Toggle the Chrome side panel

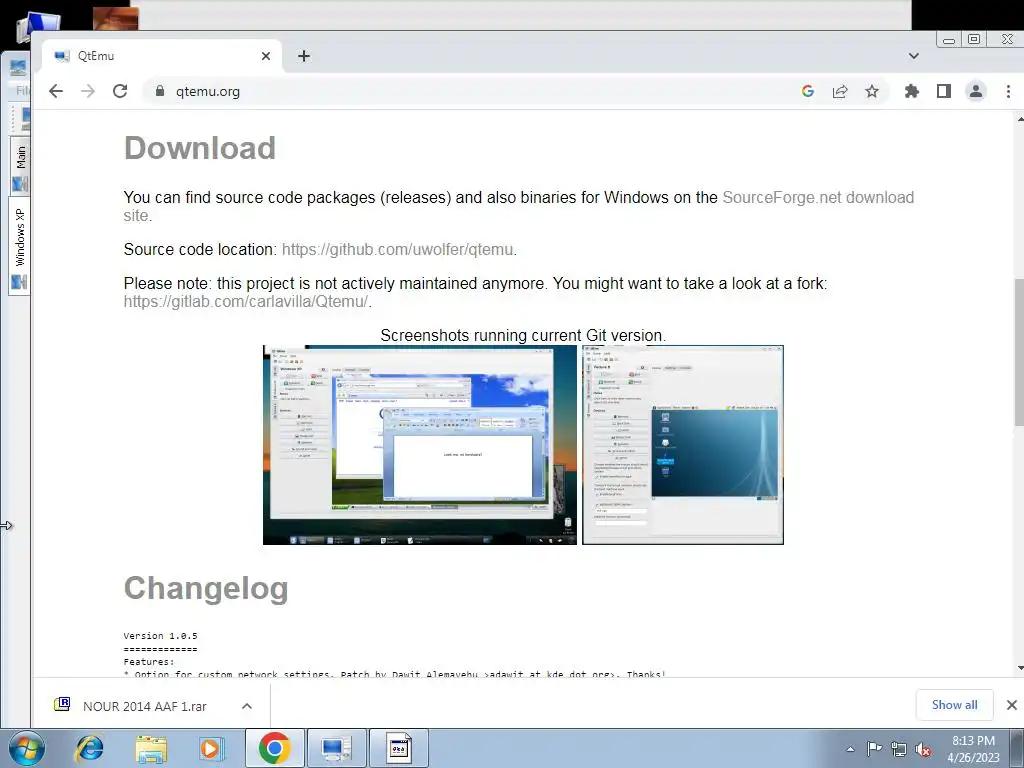(x=944, y=91)
